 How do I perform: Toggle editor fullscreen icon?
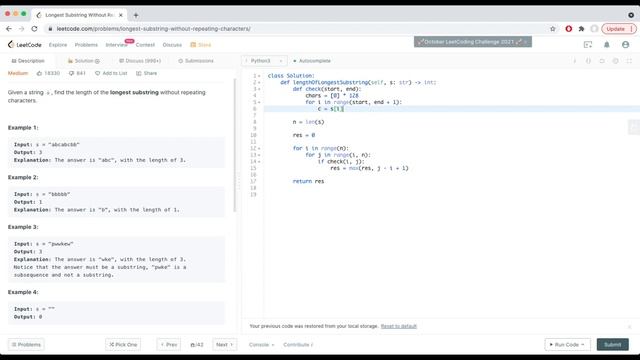[x=629, y=61]
